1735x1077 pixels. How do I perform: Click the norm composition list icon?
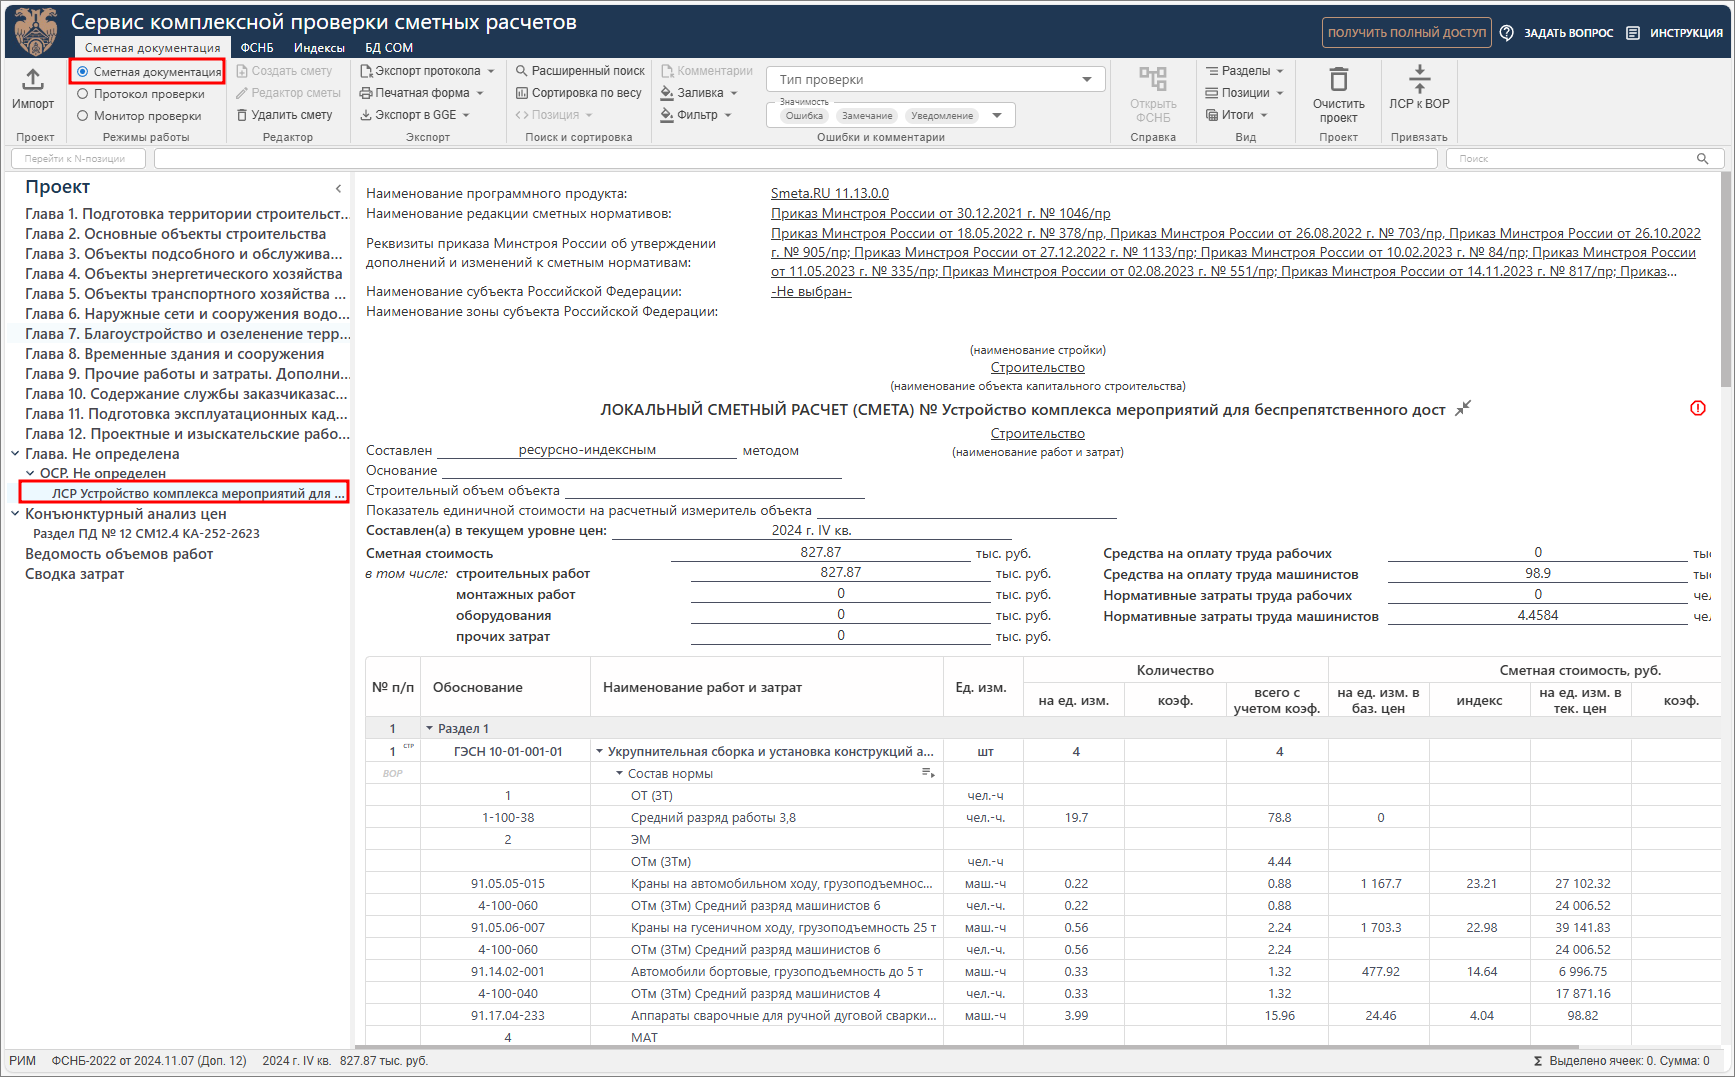(x=927, y=773)
